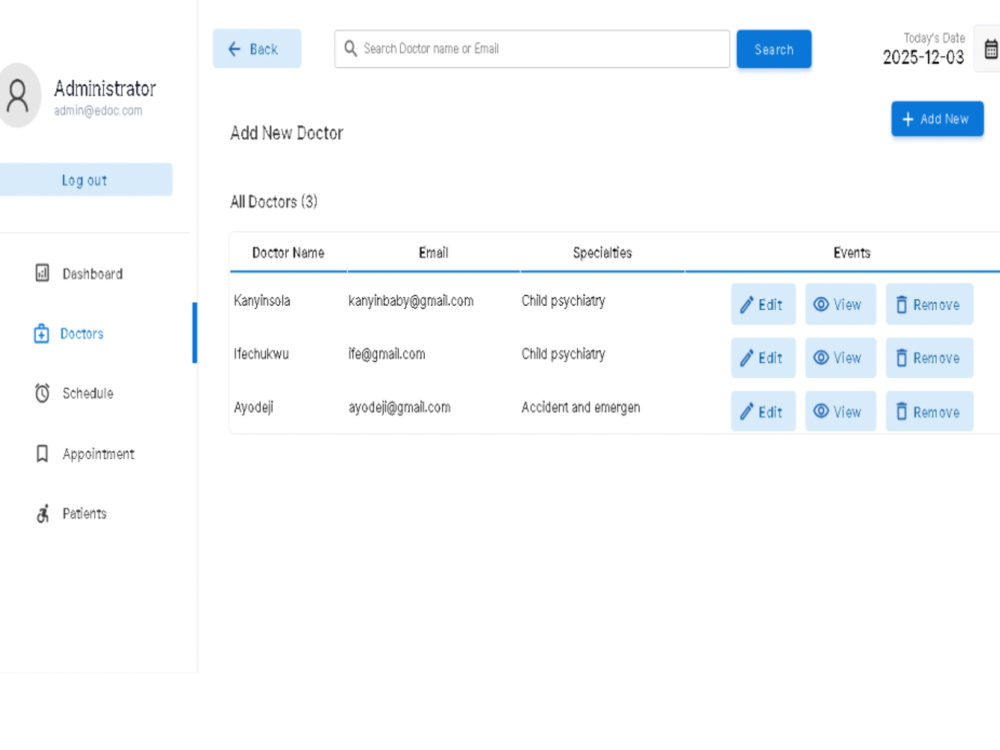This screenshot has height=750, width=1000.
Task: Click the Add New Doctor heading
Action: [x=287, y=133]
